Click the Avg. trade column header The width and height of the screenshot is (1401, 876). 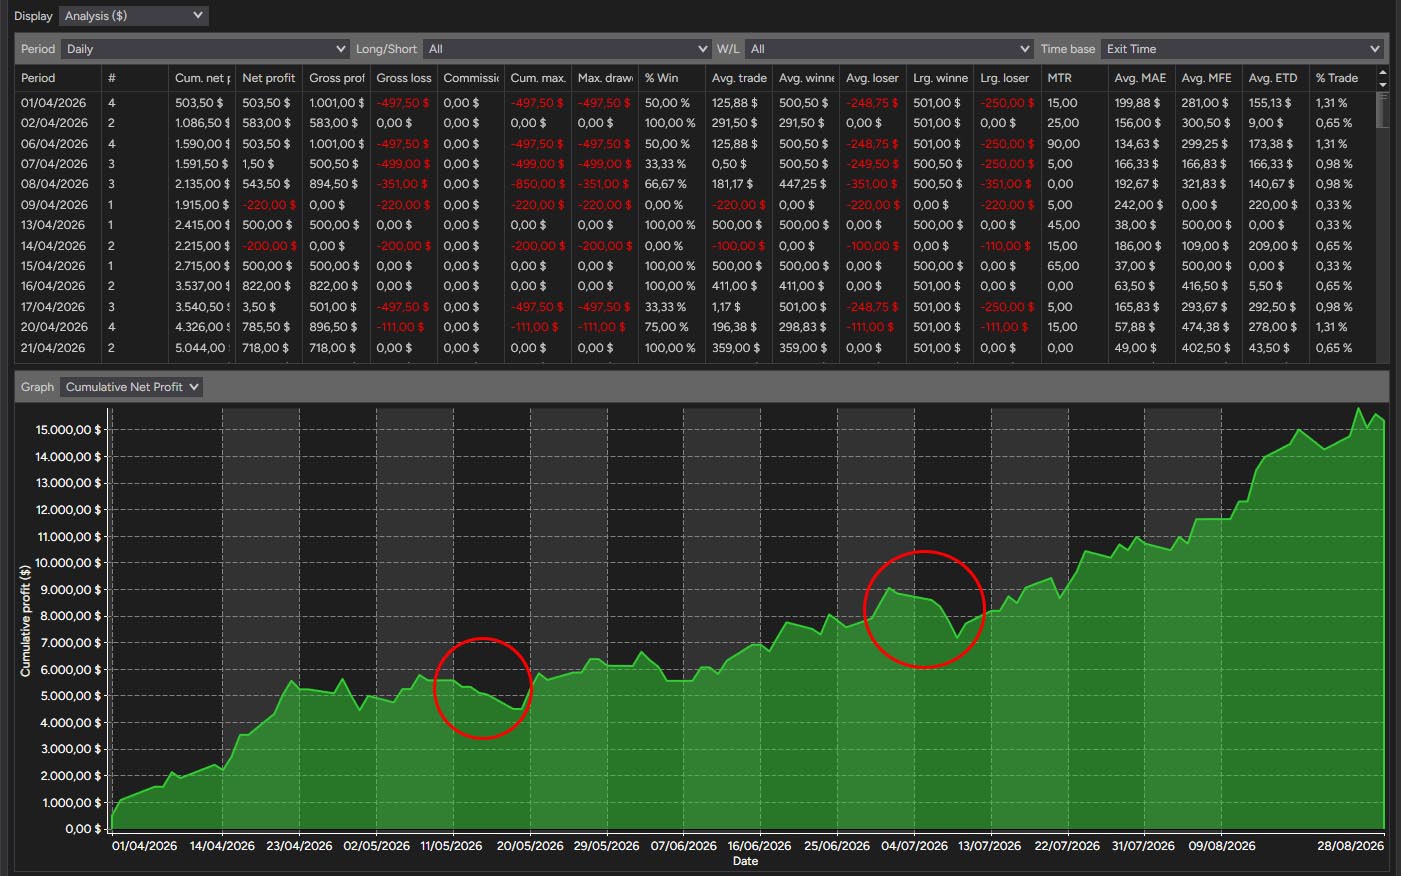click(738, 78)
